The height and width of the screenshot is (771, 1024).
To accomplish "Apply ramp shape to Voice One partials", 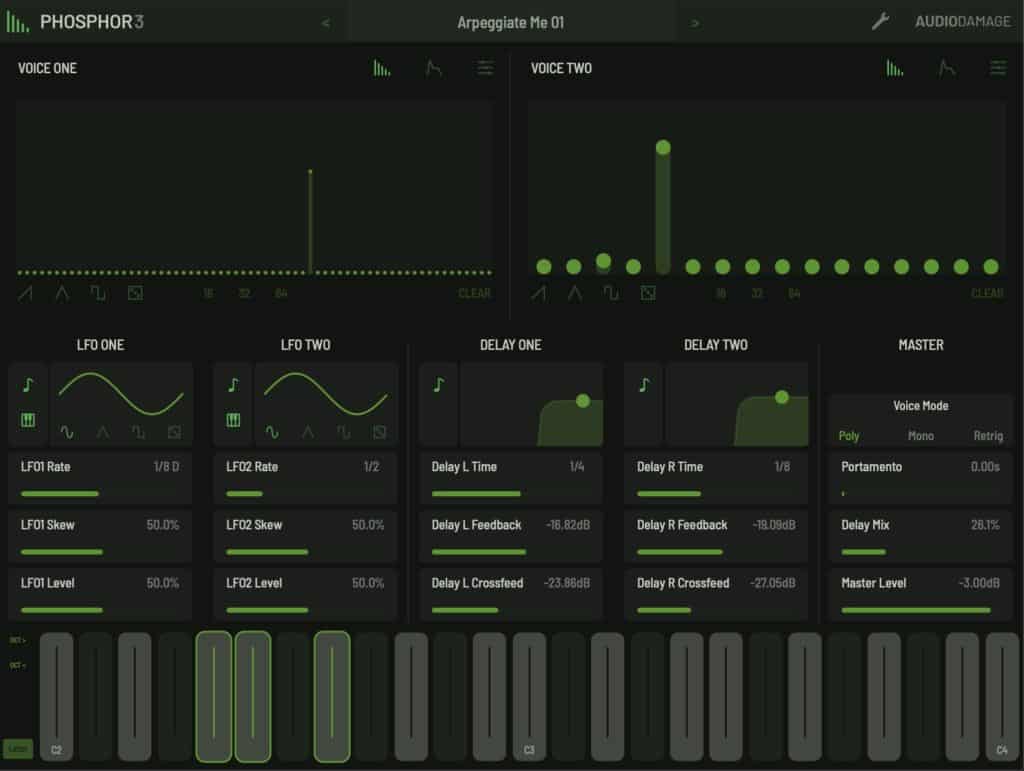I will click(25, 293).
